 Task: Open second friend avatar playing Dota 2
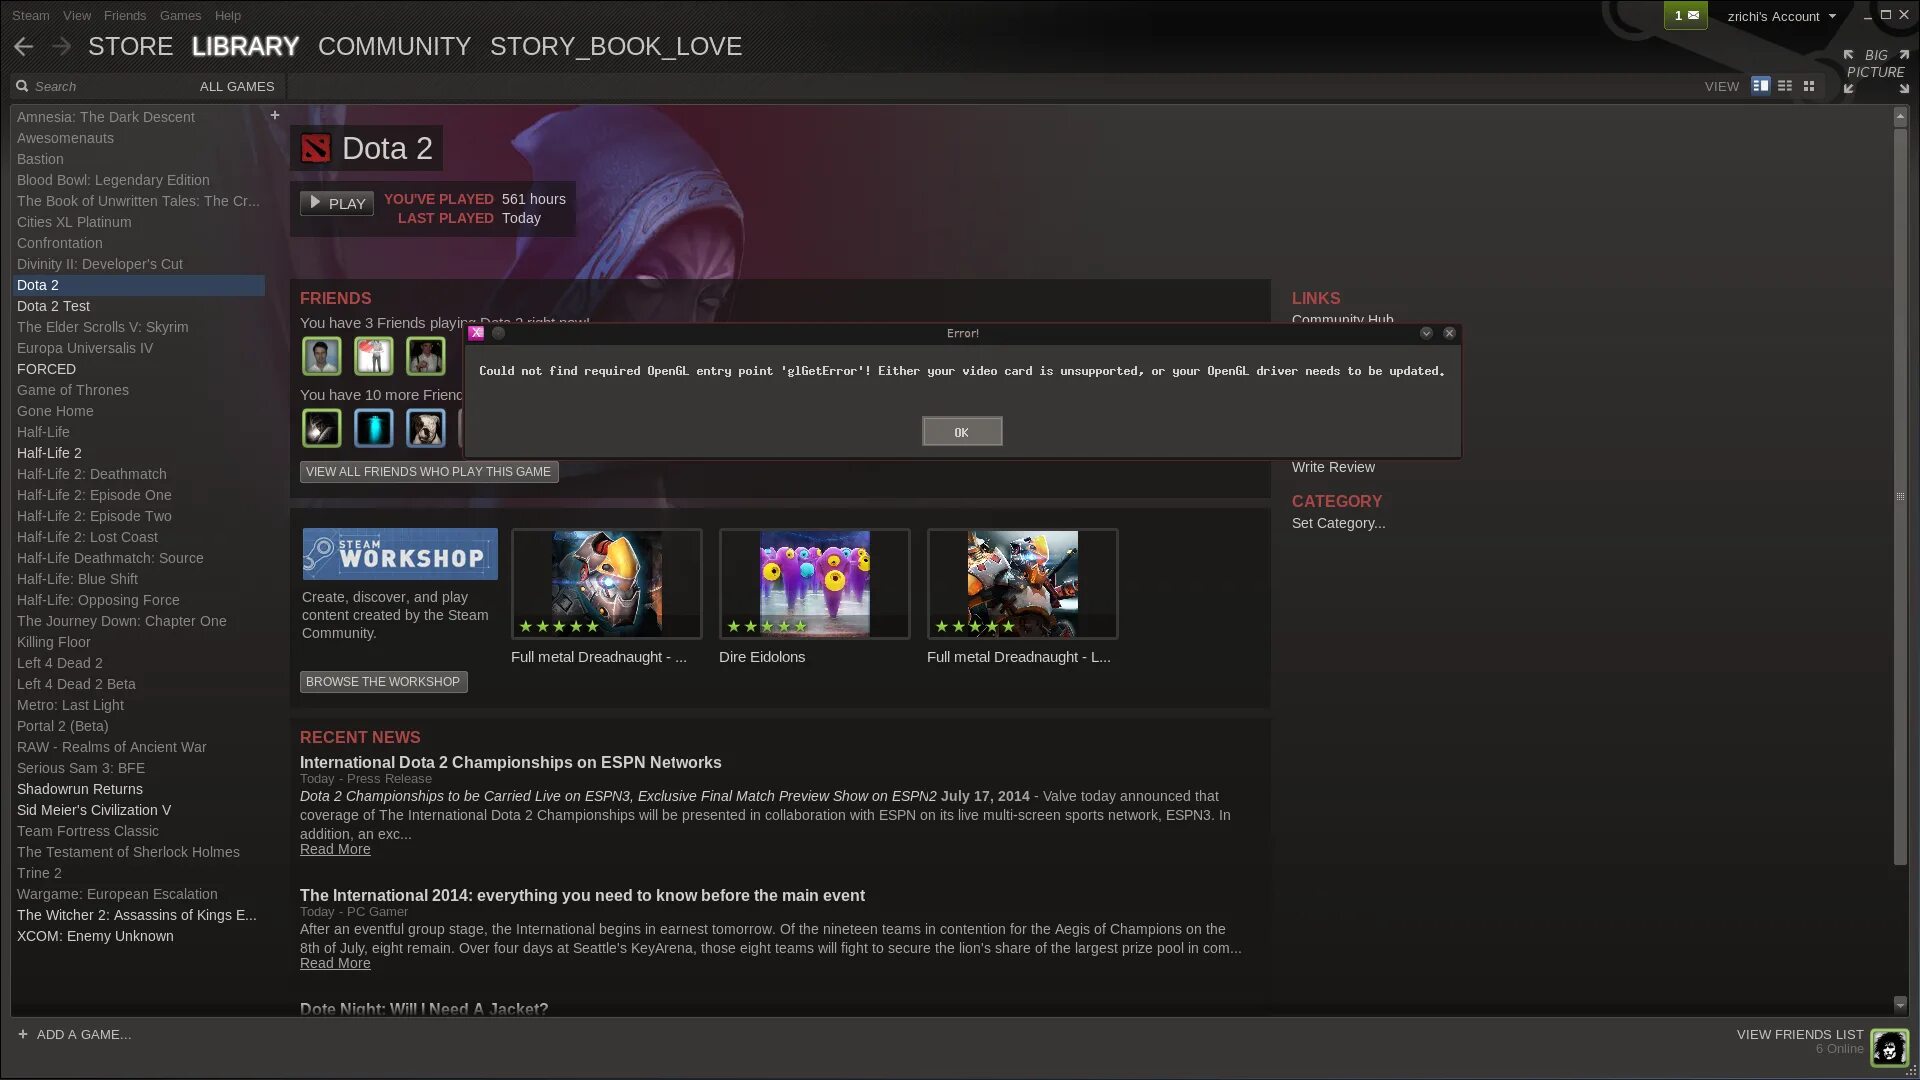click(374, 356)
